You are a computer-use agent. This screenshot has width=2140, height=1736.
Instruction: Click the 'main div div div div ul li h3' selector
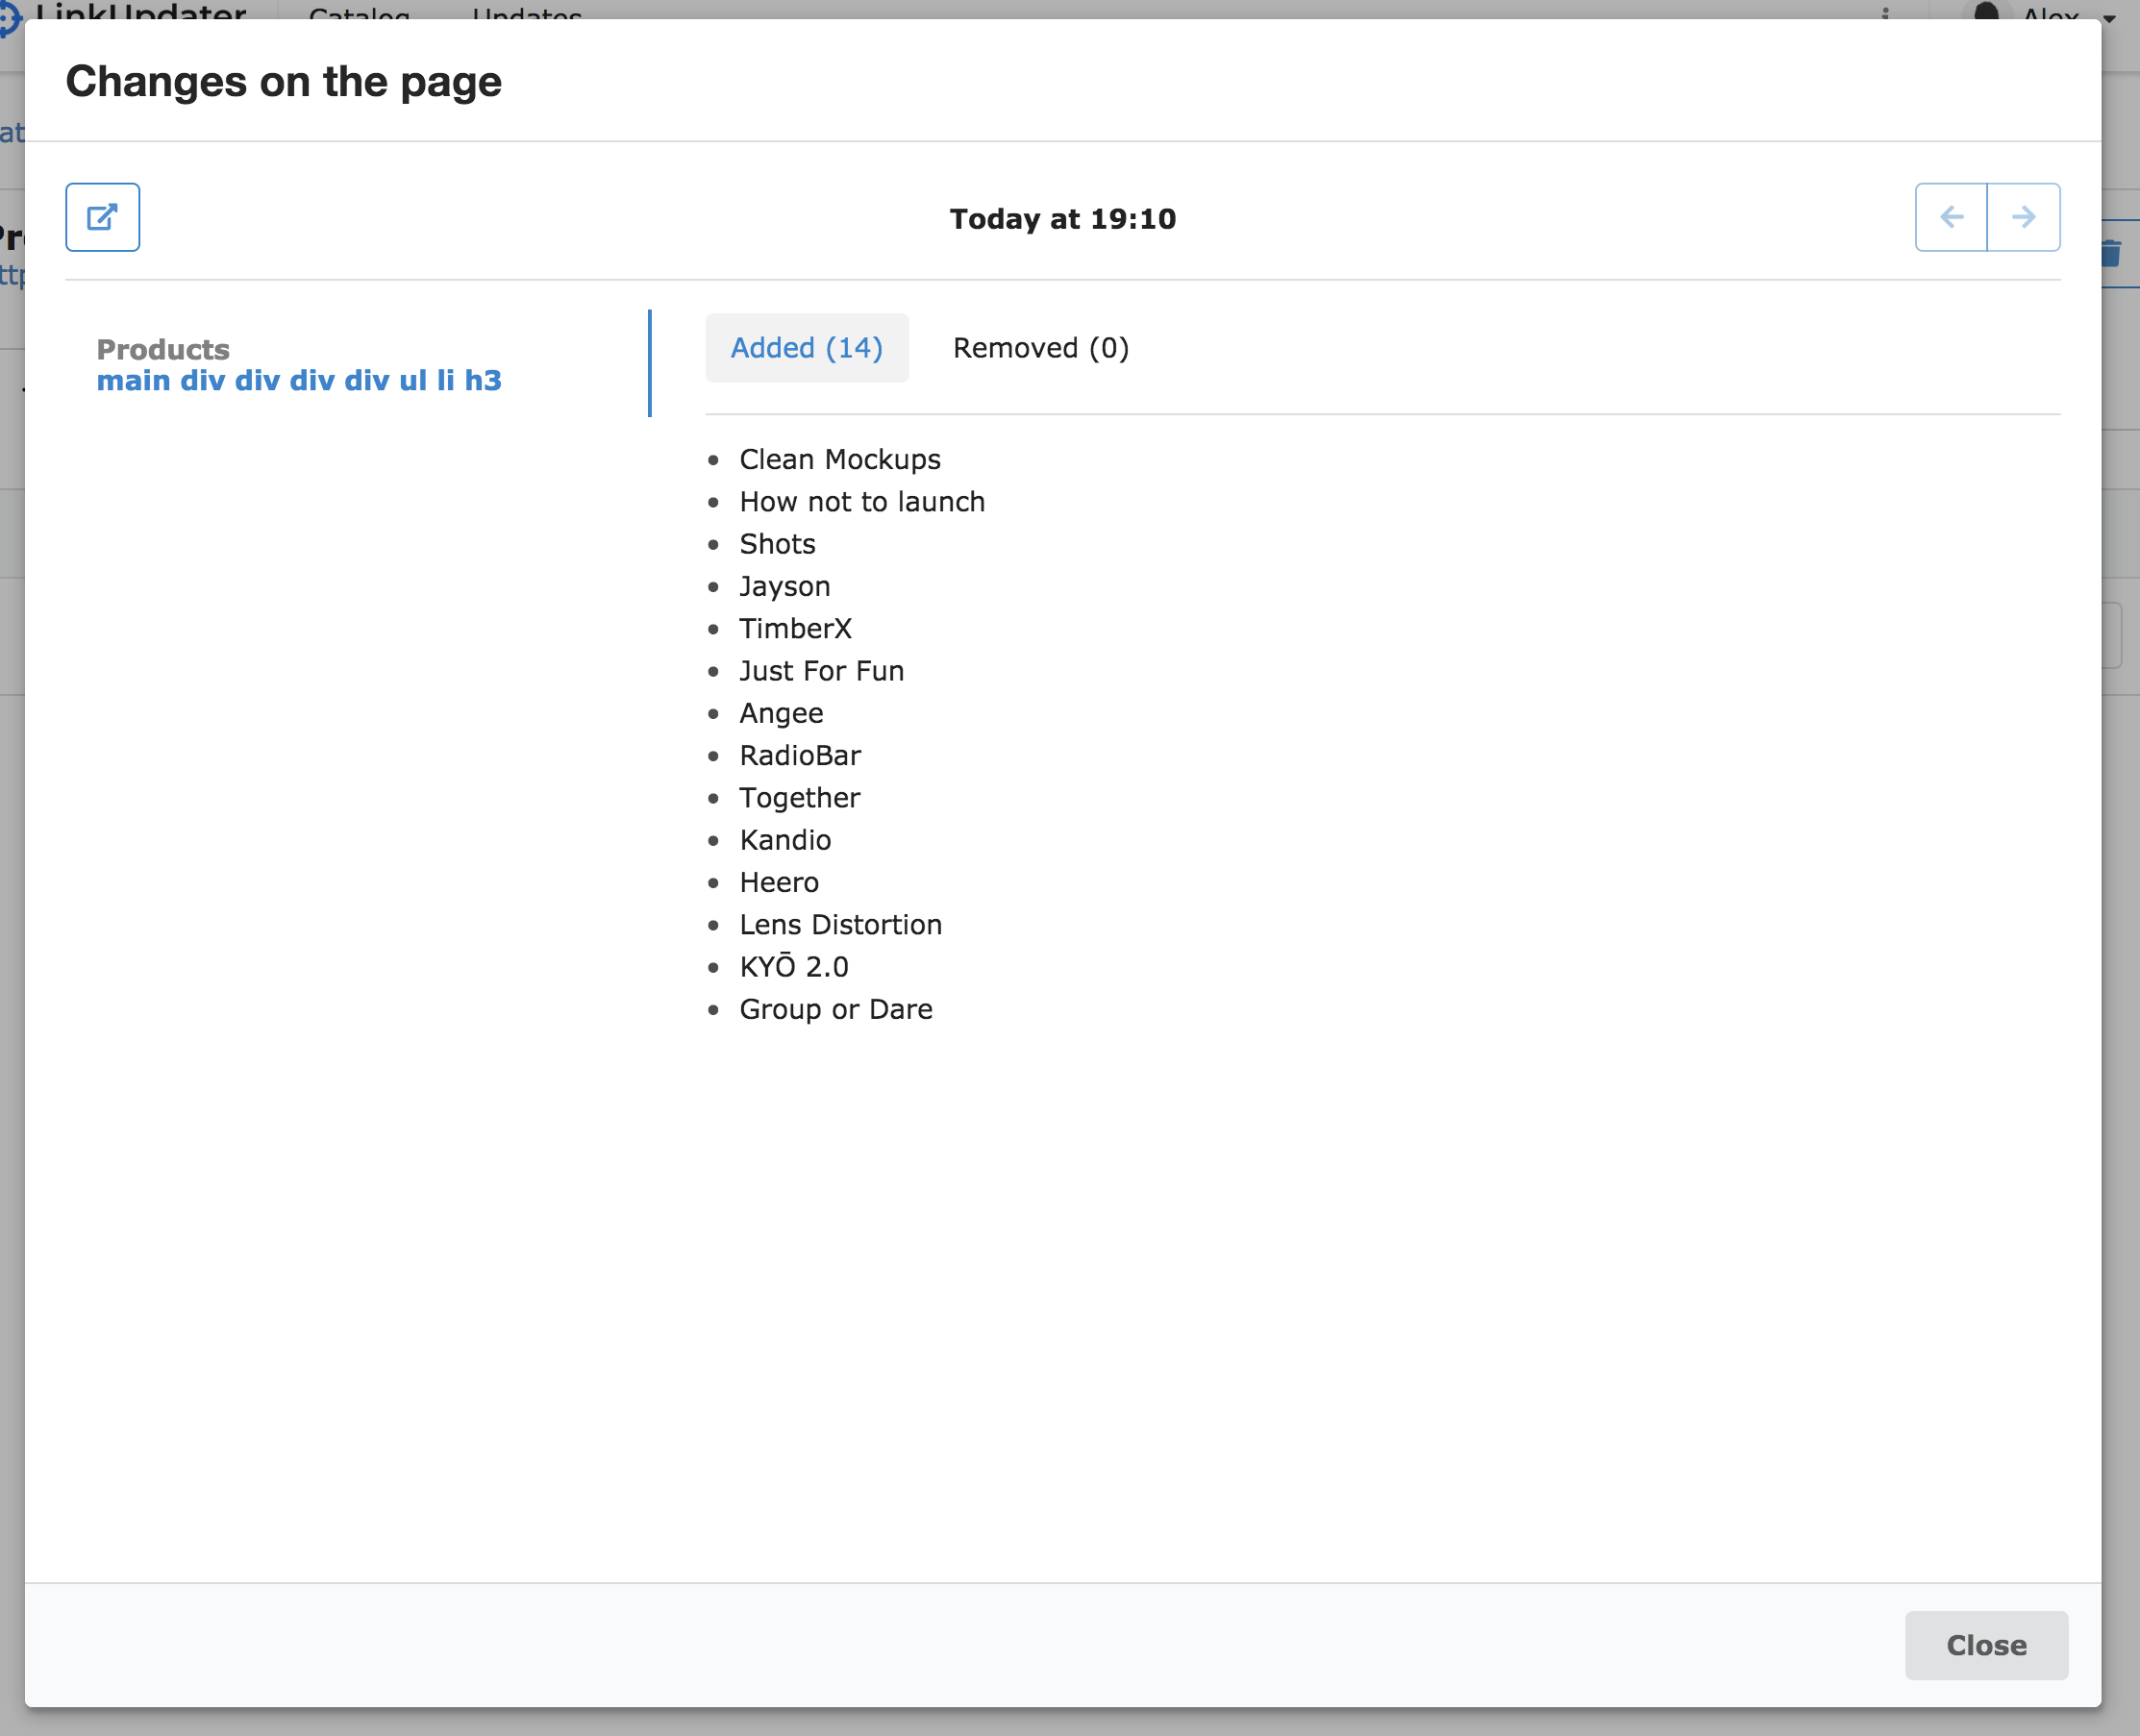[299, 381]
